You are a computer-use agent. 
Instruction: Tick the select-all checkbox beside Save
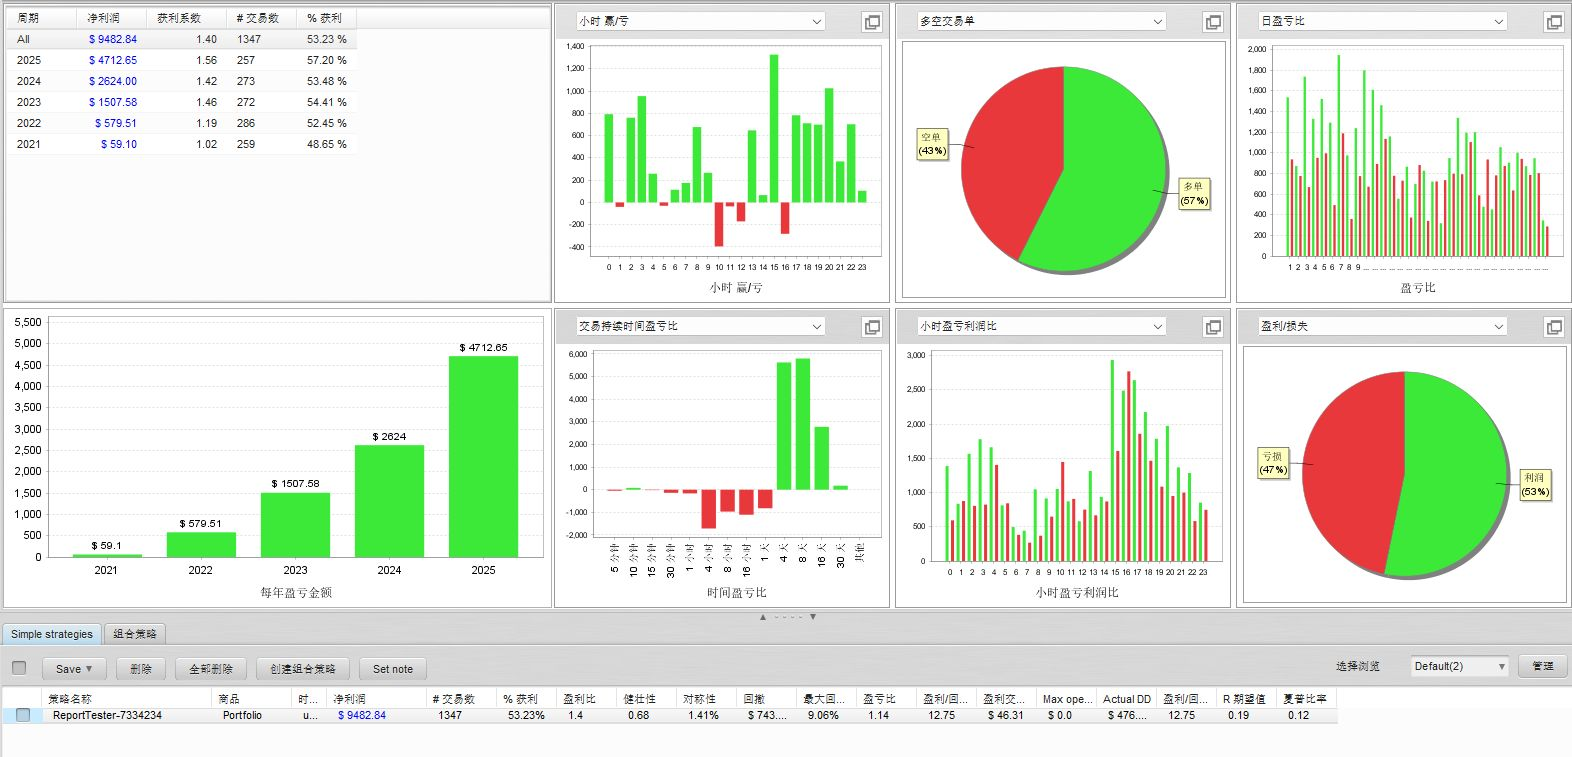tap(19, 668)
